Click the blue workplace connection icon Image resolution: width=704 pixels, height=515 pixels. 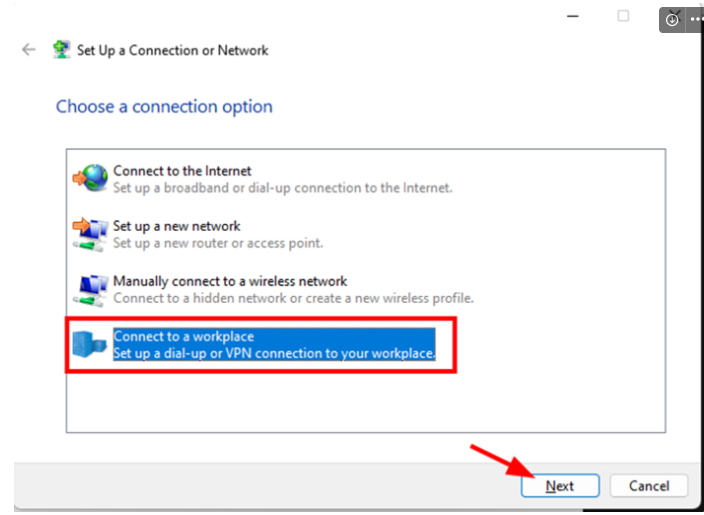[x=91, y=345]
